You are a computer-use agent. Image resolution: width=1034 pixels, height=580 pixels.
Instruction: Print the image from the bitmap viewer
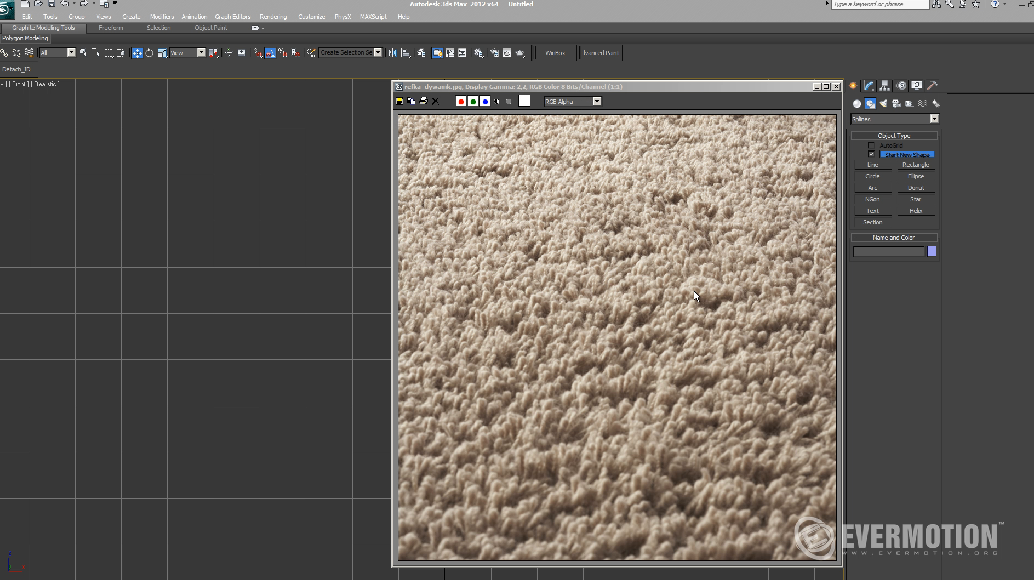[423, 102]
